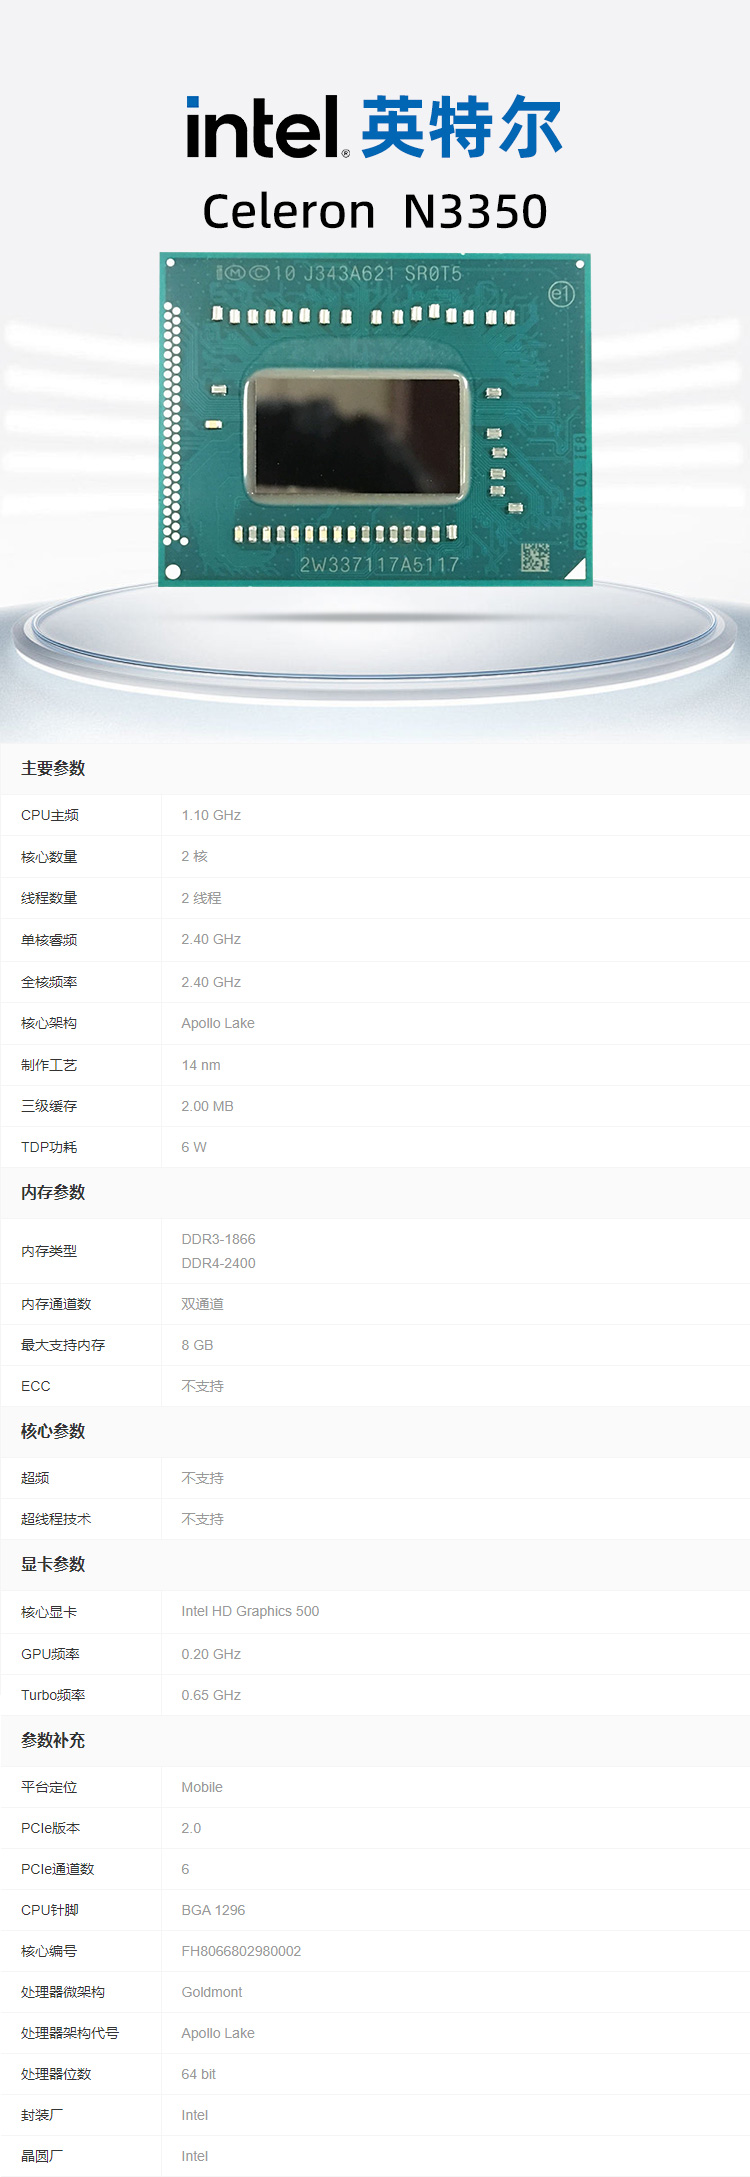Click Intel in the 晶圆厂 row

click(195, 2156)
